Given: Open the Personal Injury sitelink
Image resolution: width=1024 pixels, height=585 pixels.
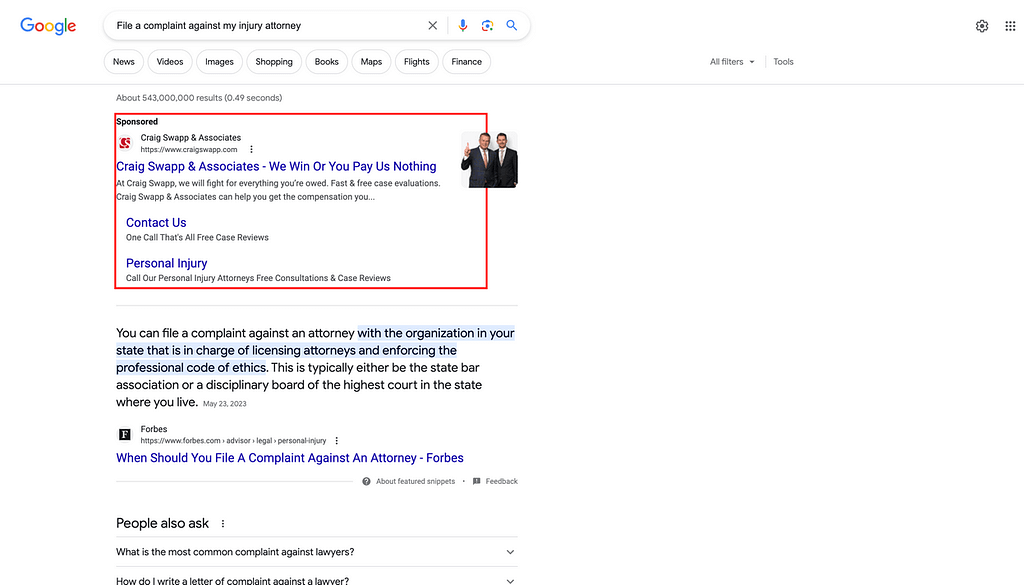Looking at the screenshot, I should 167,263.
